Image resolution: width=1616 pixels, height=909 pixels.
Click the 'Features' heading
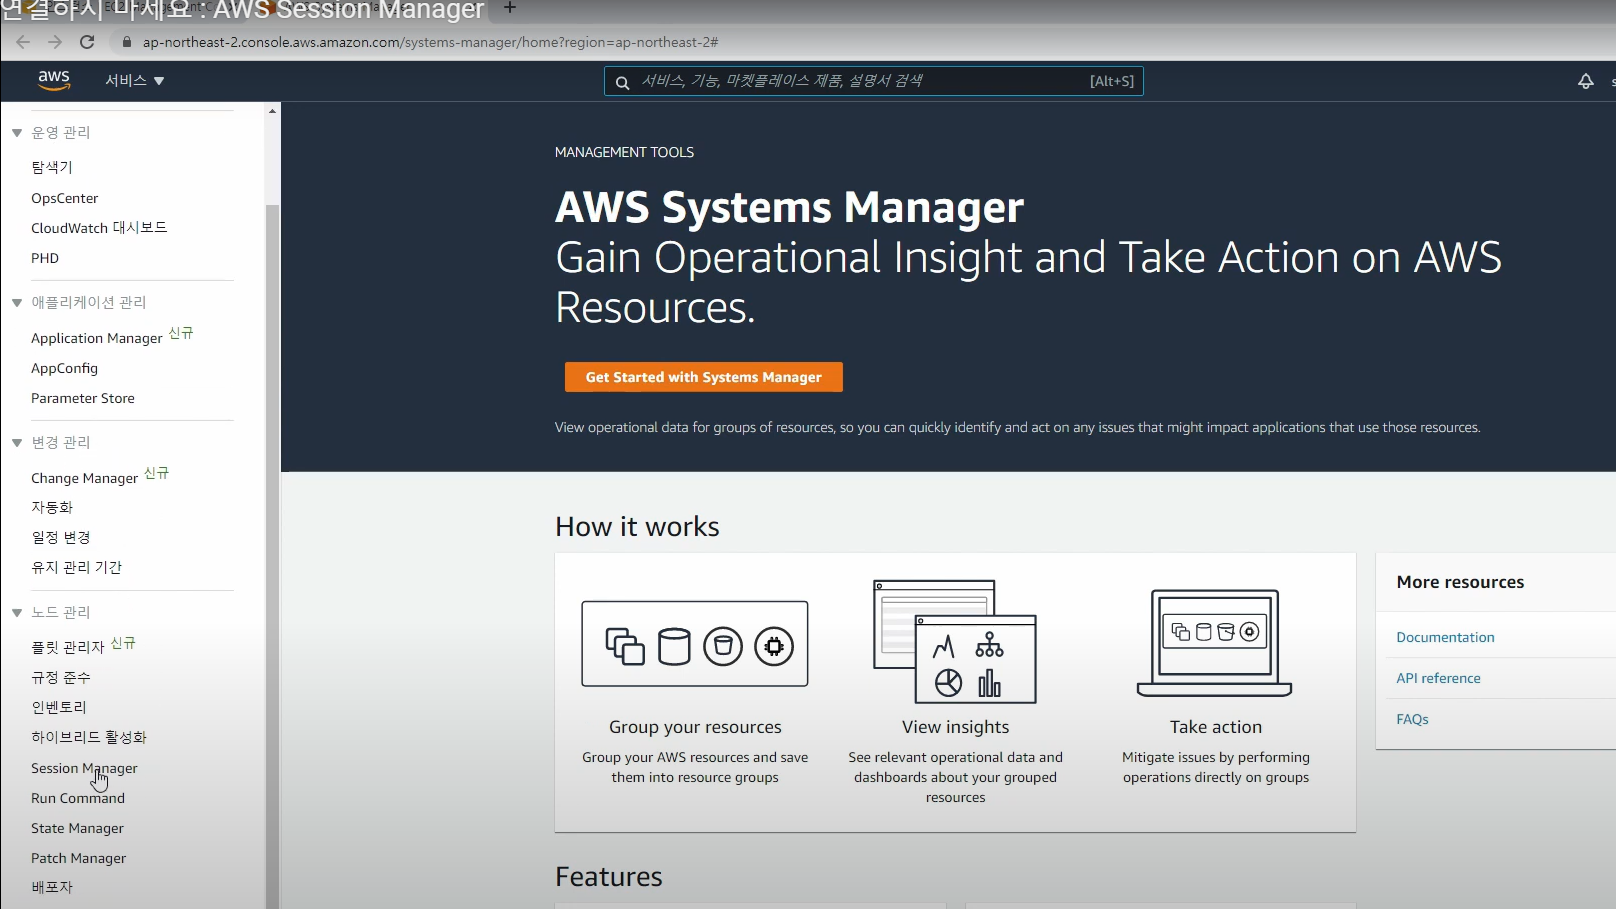pyautogui.click(x=609, y=877)
